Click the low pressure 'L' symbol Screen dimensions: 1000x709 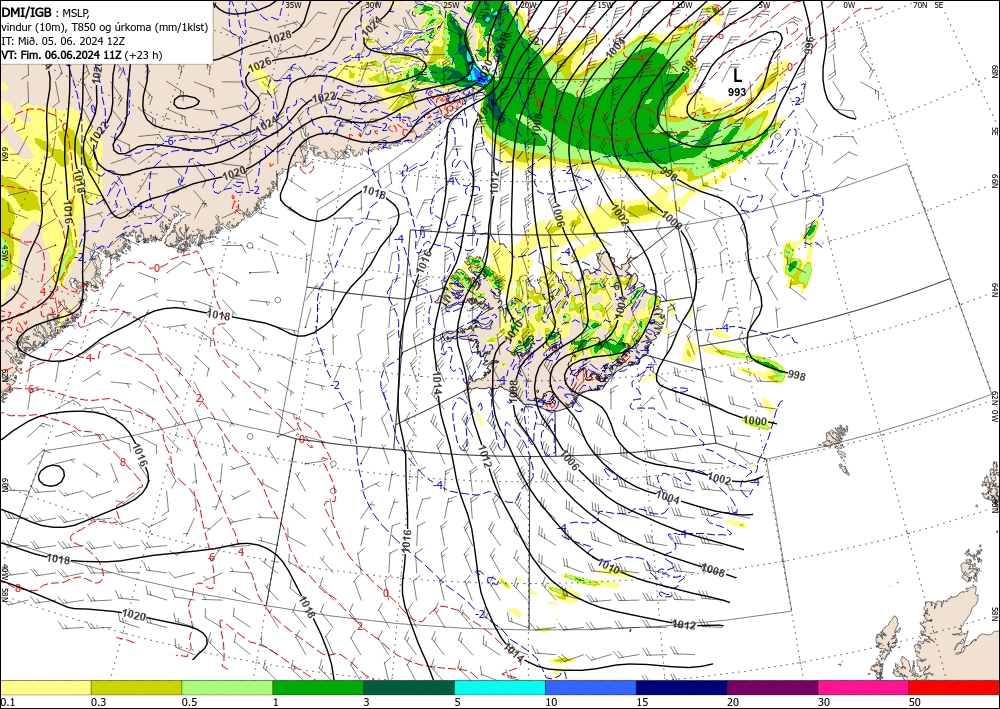737,75
